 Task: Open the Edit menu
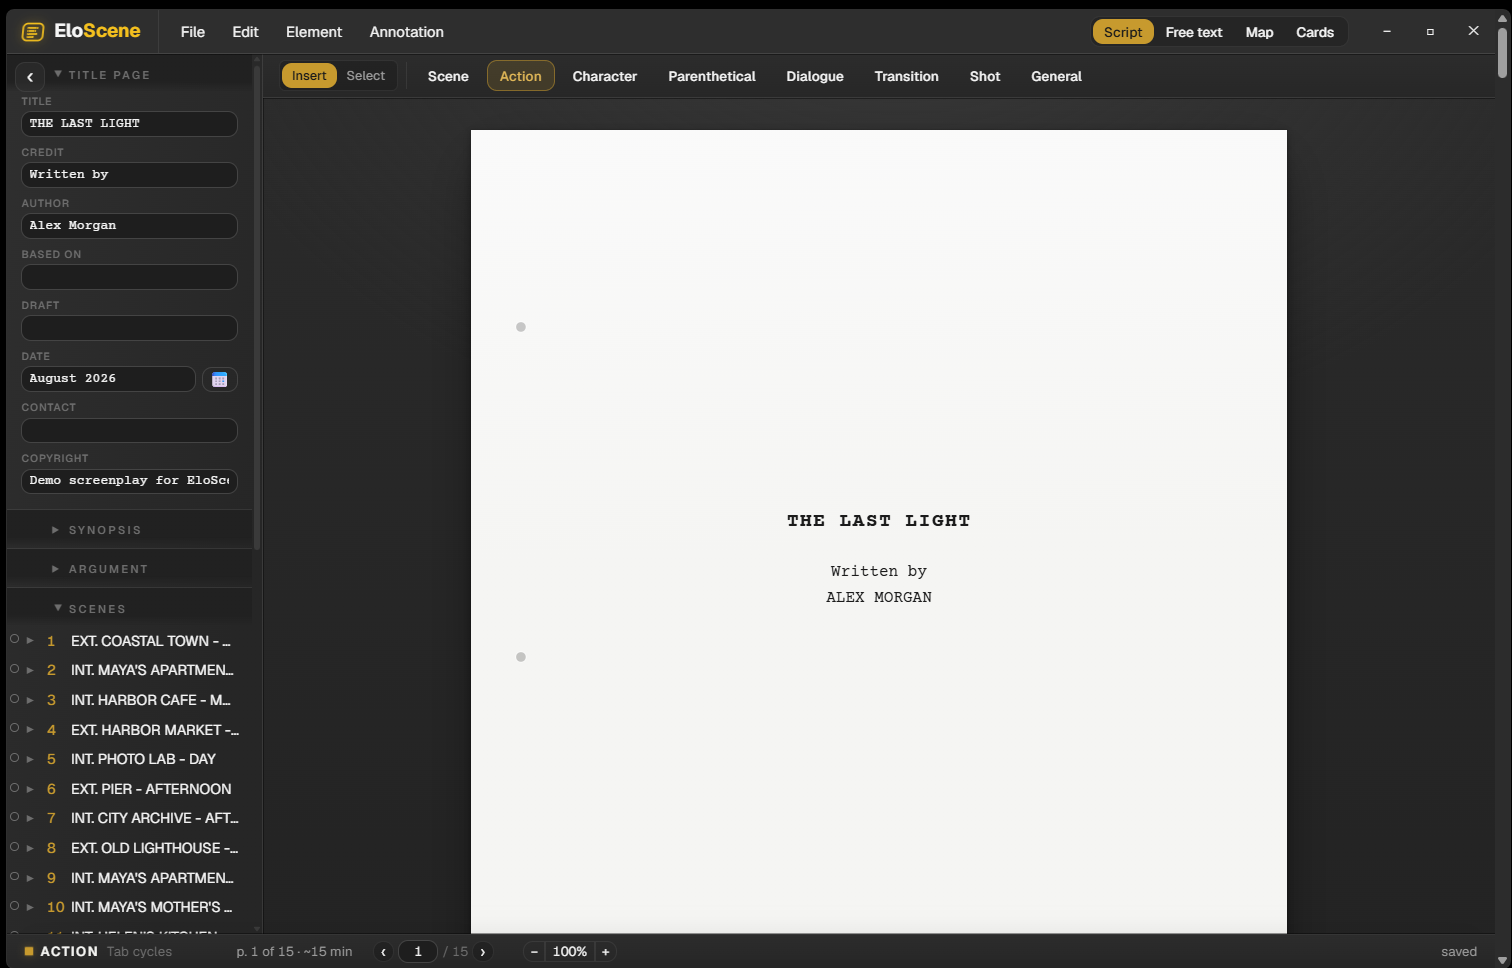245,32
